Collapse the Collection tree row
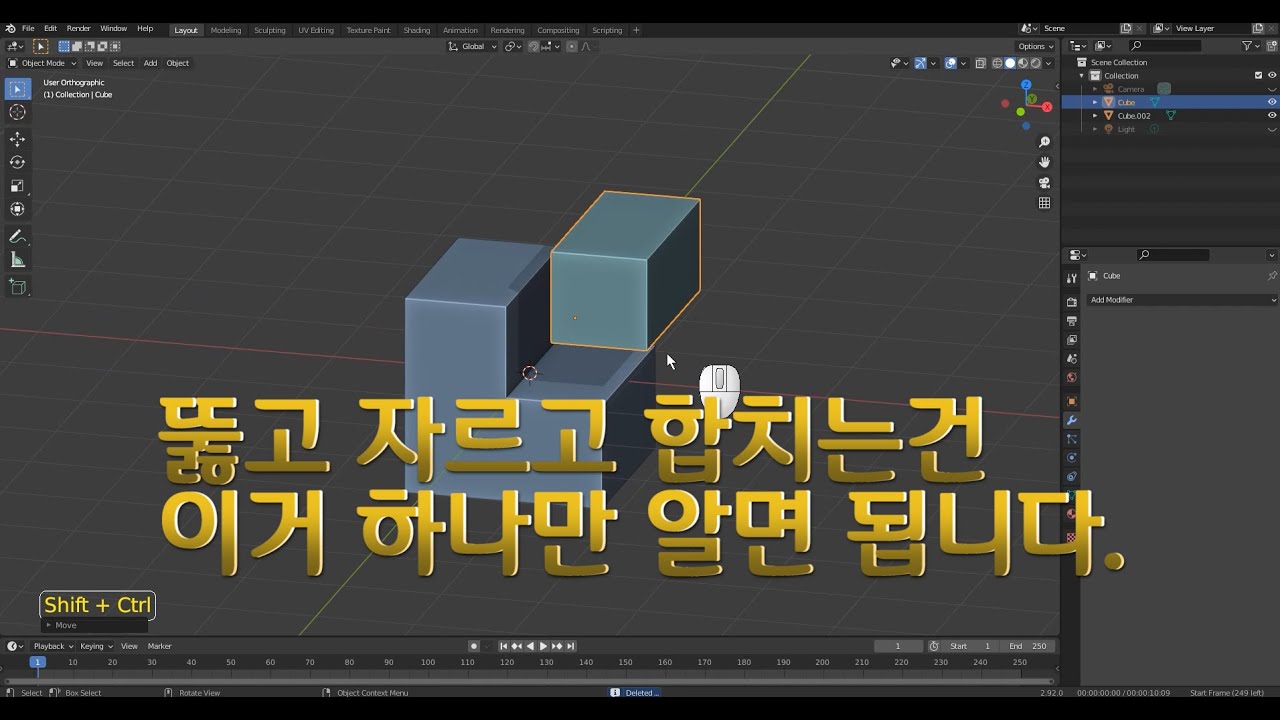The image size is (1280, 720). click(x=1081, y=75)
